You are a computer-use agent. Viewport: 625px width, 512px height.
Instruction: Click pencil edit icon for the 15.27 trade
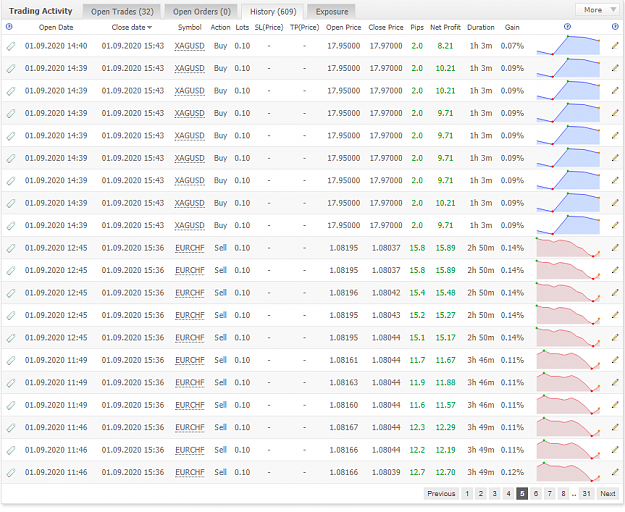(x=615, y=315)
